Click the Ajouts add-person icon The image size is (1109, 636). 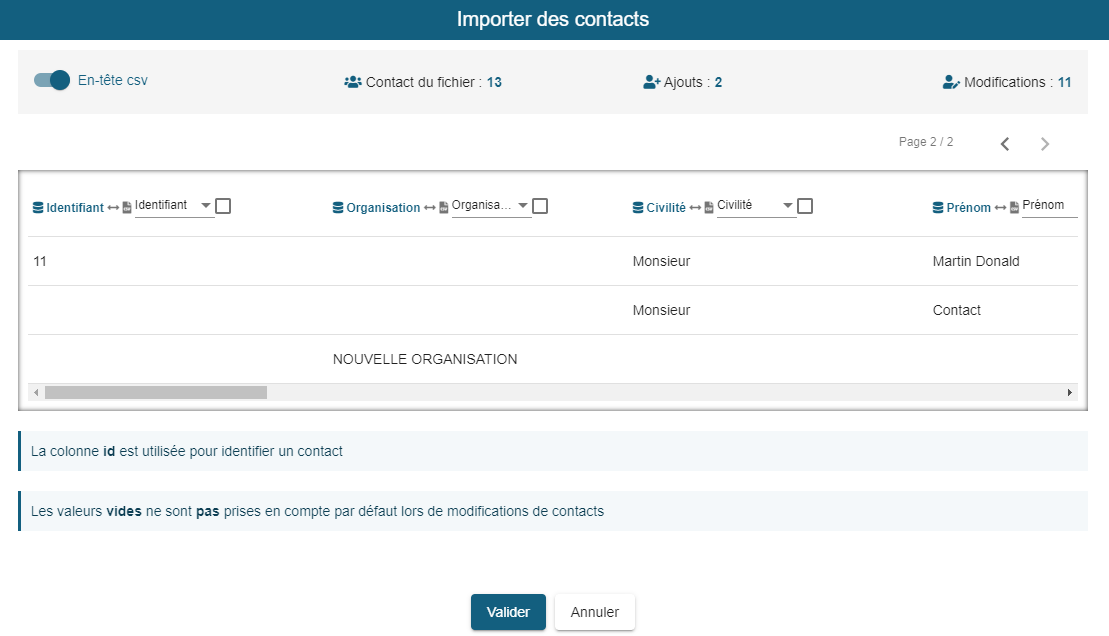pyautogui.click(x=651, y=83)
